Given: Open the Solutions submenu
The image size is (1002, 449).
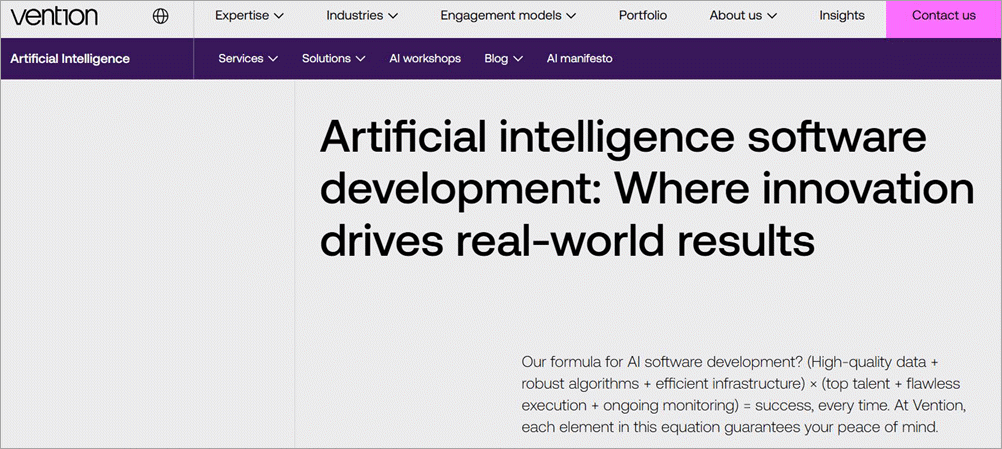Looking at the screenshot, I should (x=333, y=59).
